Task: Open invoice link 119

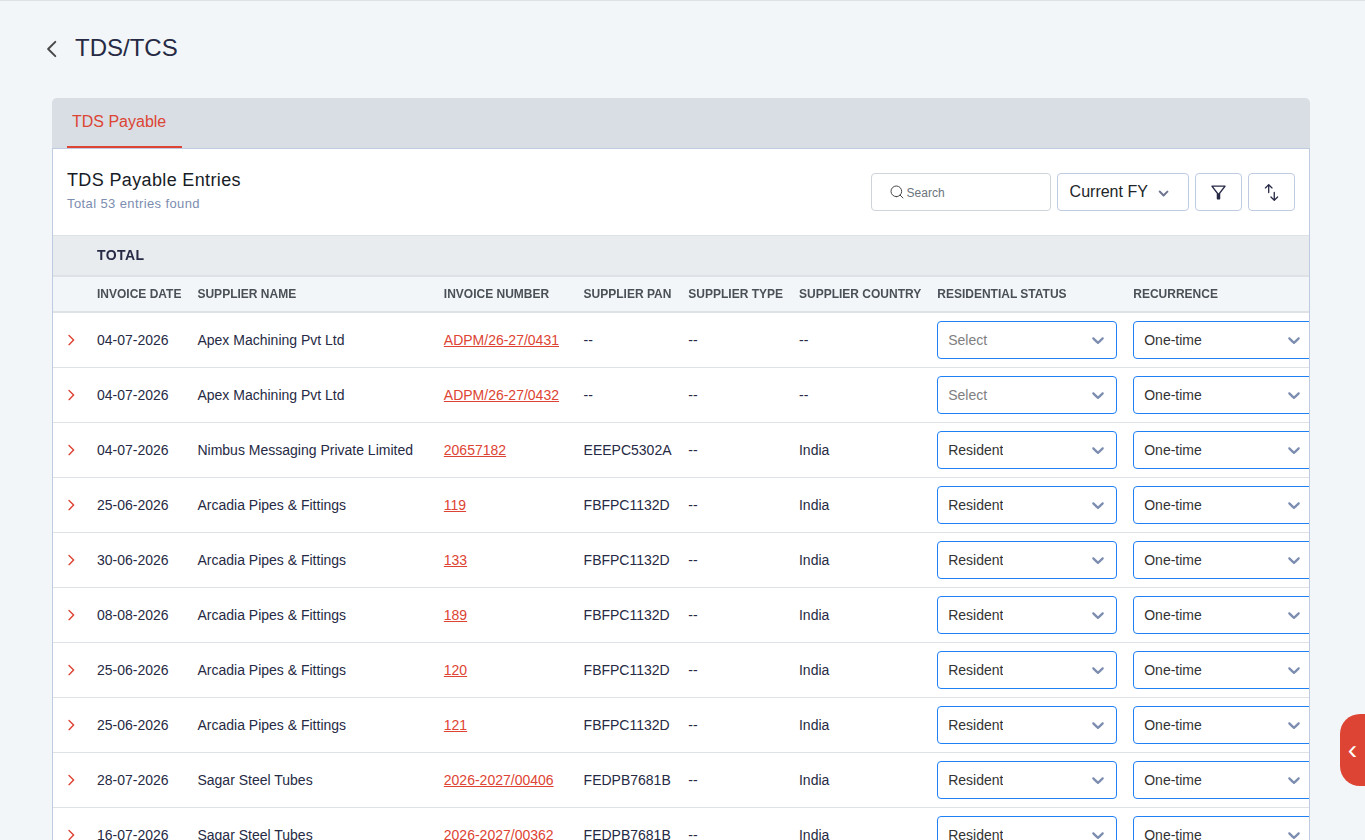Action: coord(455,505)
